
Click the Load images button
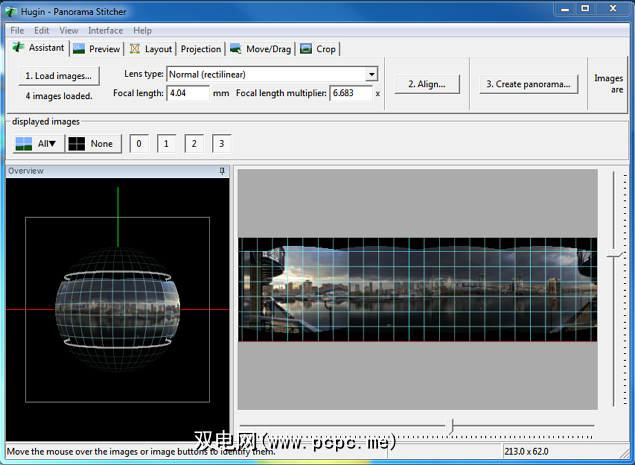pos(58,76)
